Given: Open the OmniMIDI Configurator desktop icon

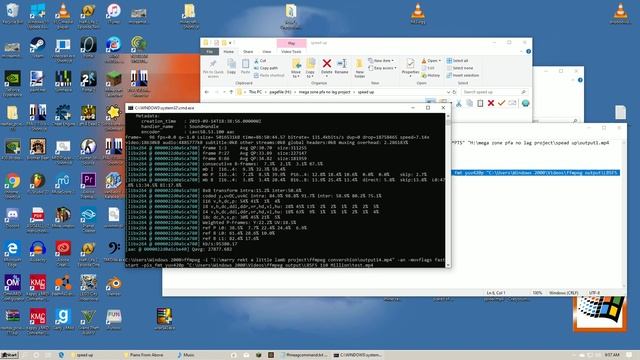Looking at the screenshot, I should click(13, 287).
